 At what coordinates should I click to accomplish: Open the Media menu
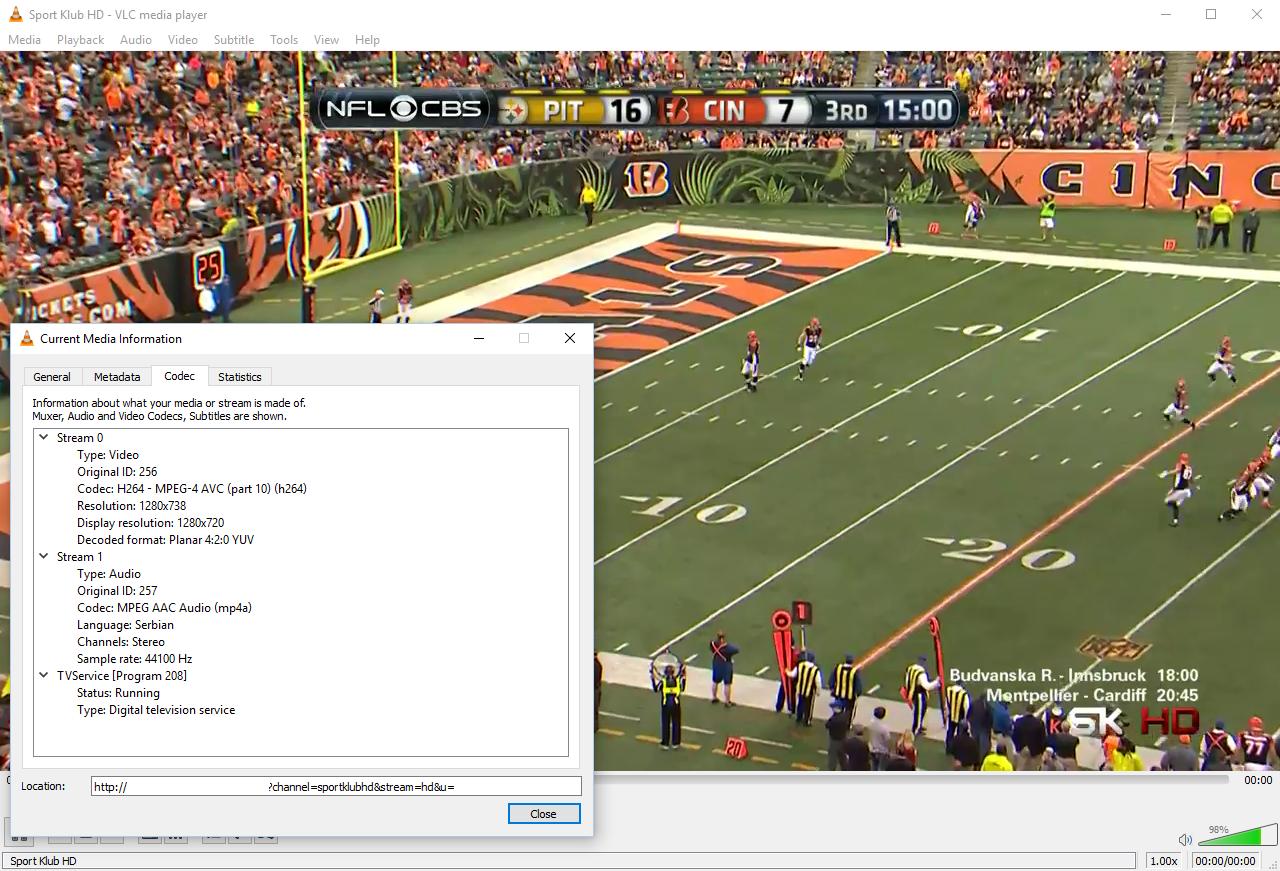pyautogui.click(x=24, y=40)
